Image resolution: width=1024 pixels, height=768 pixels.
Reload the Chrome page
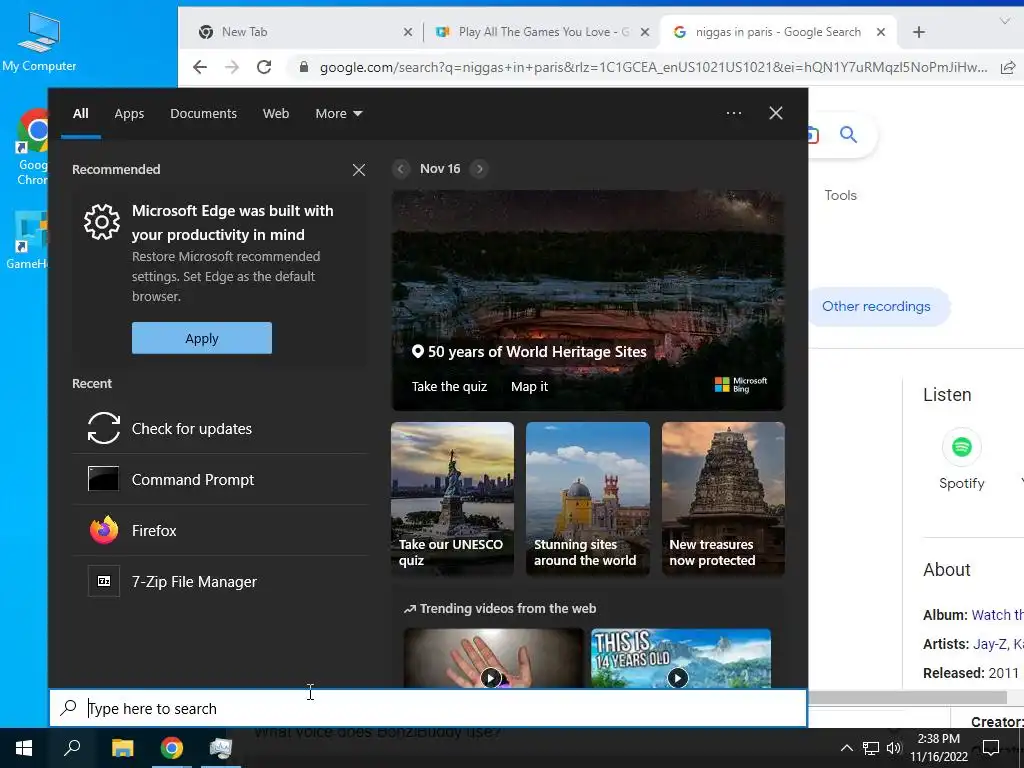[264, 67]
